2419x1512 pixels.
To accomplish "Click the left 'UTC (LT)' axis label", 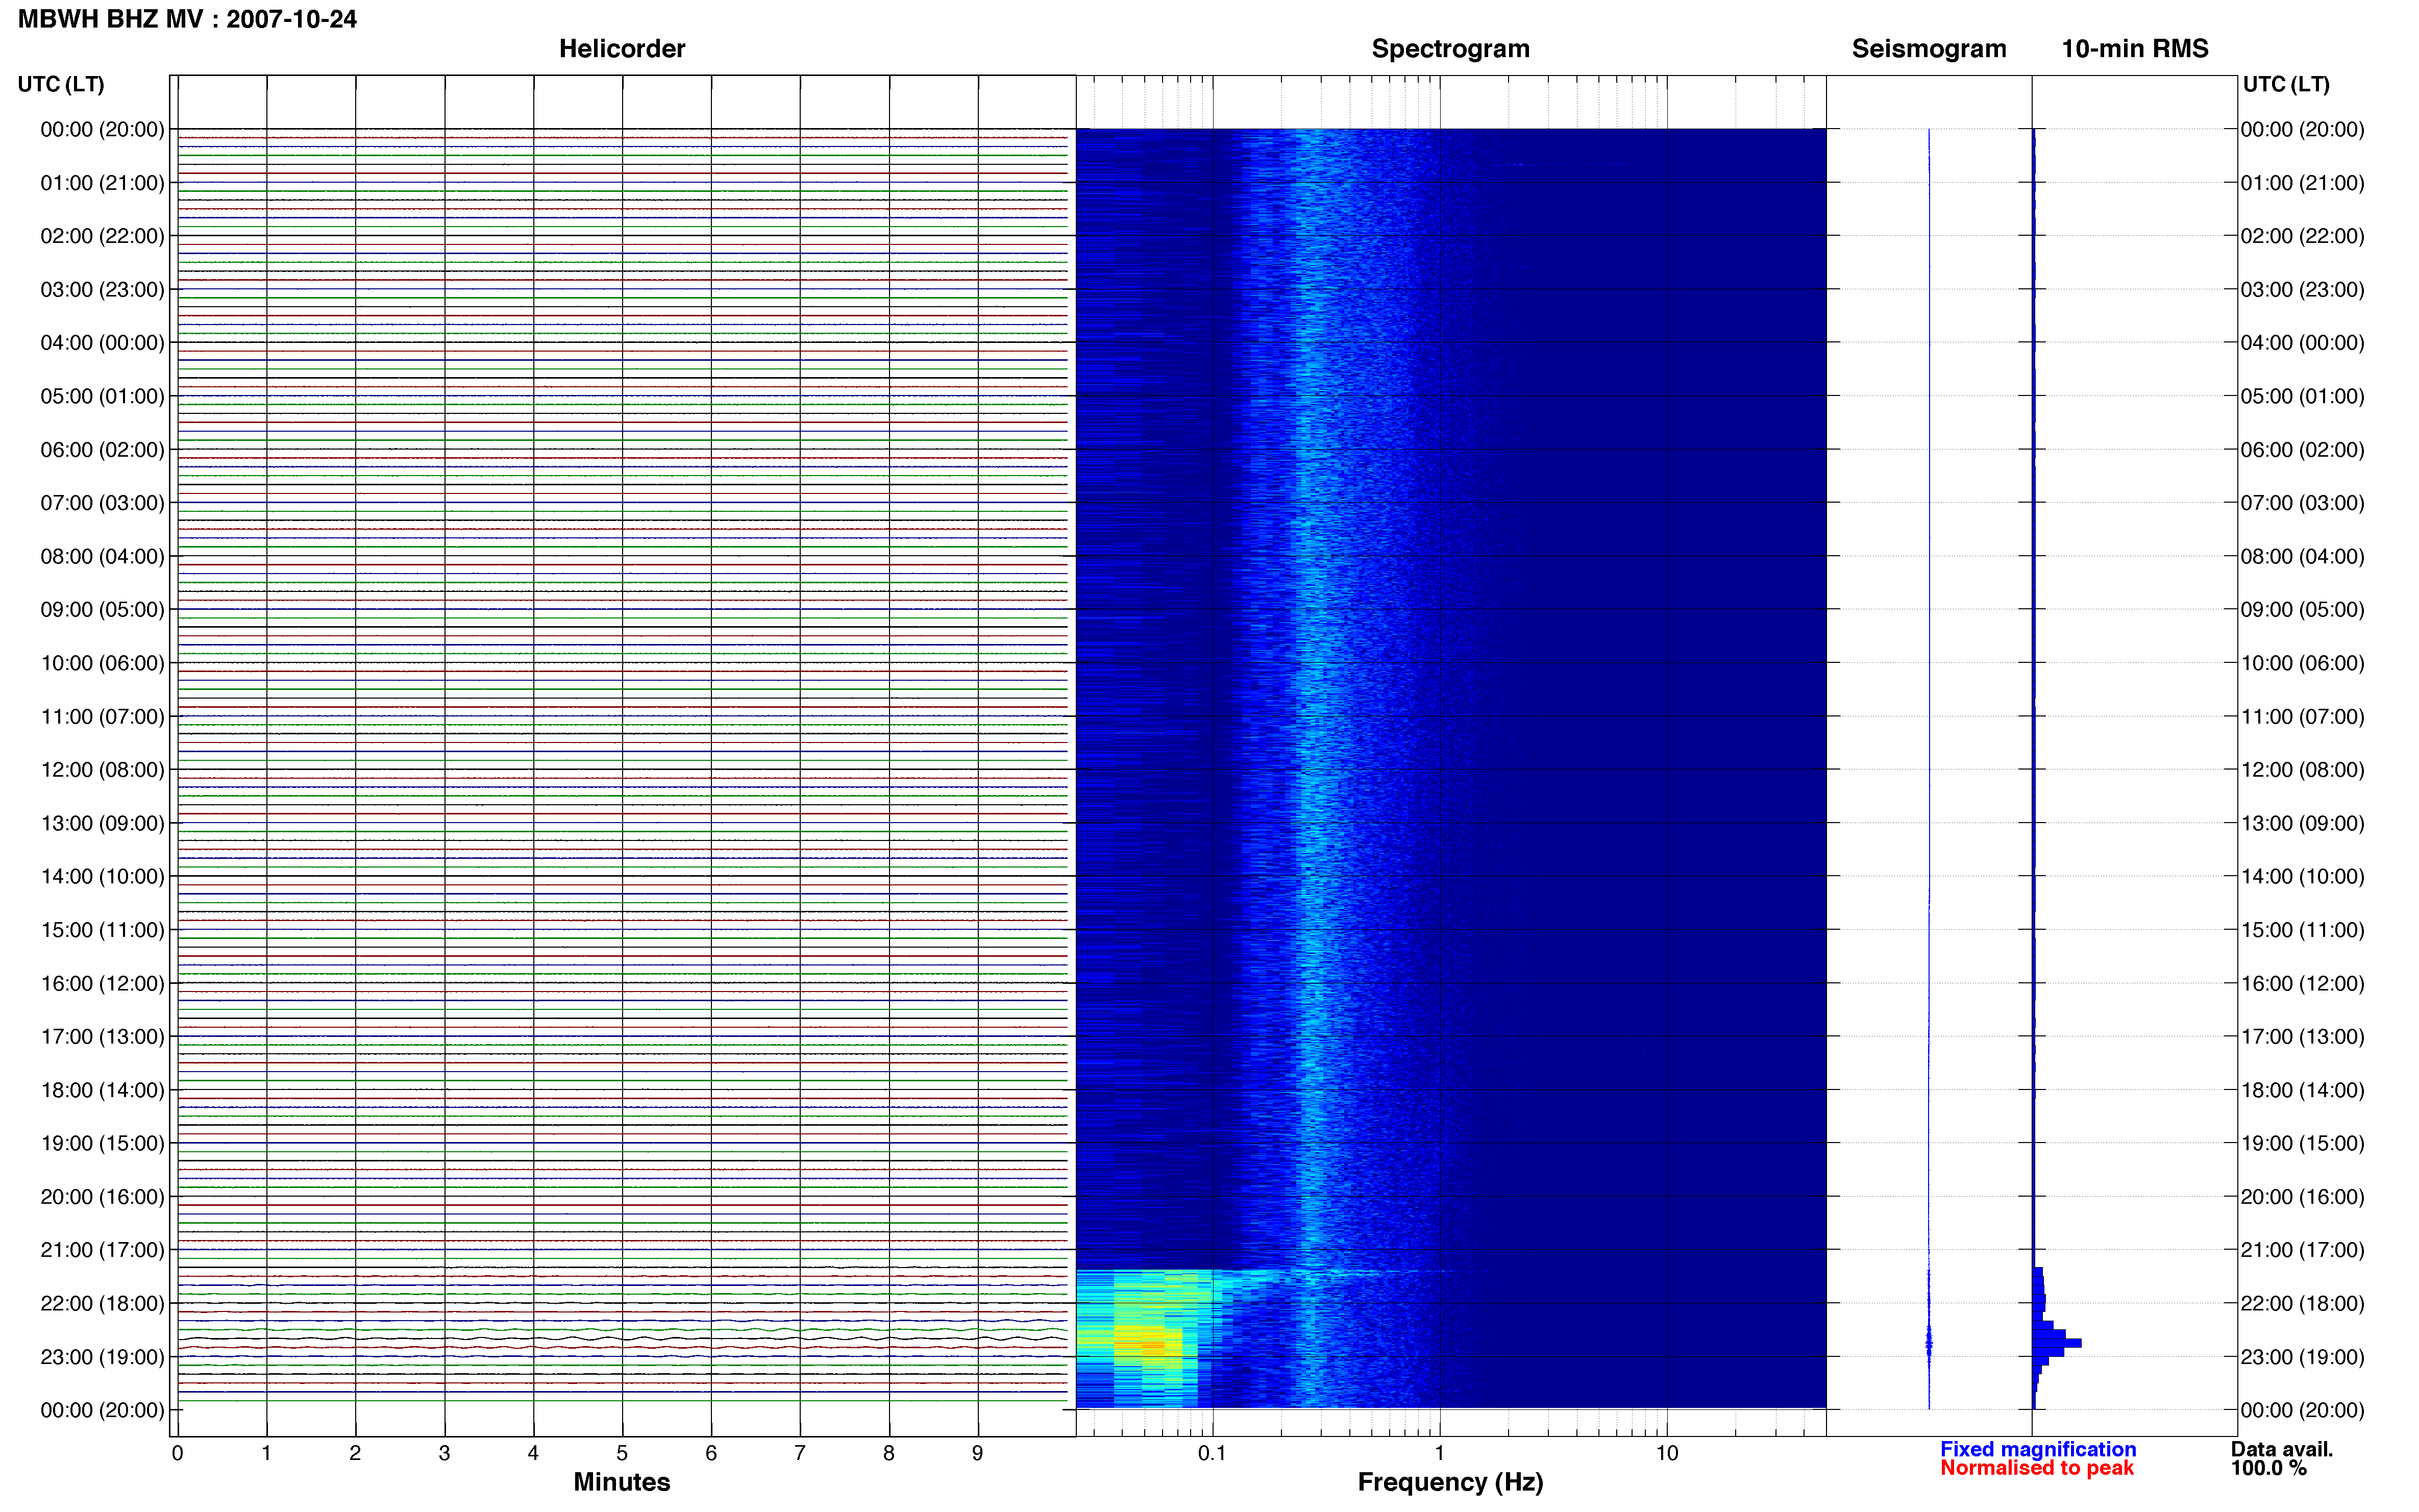I will pyautogui.click(x=61, y=84).
